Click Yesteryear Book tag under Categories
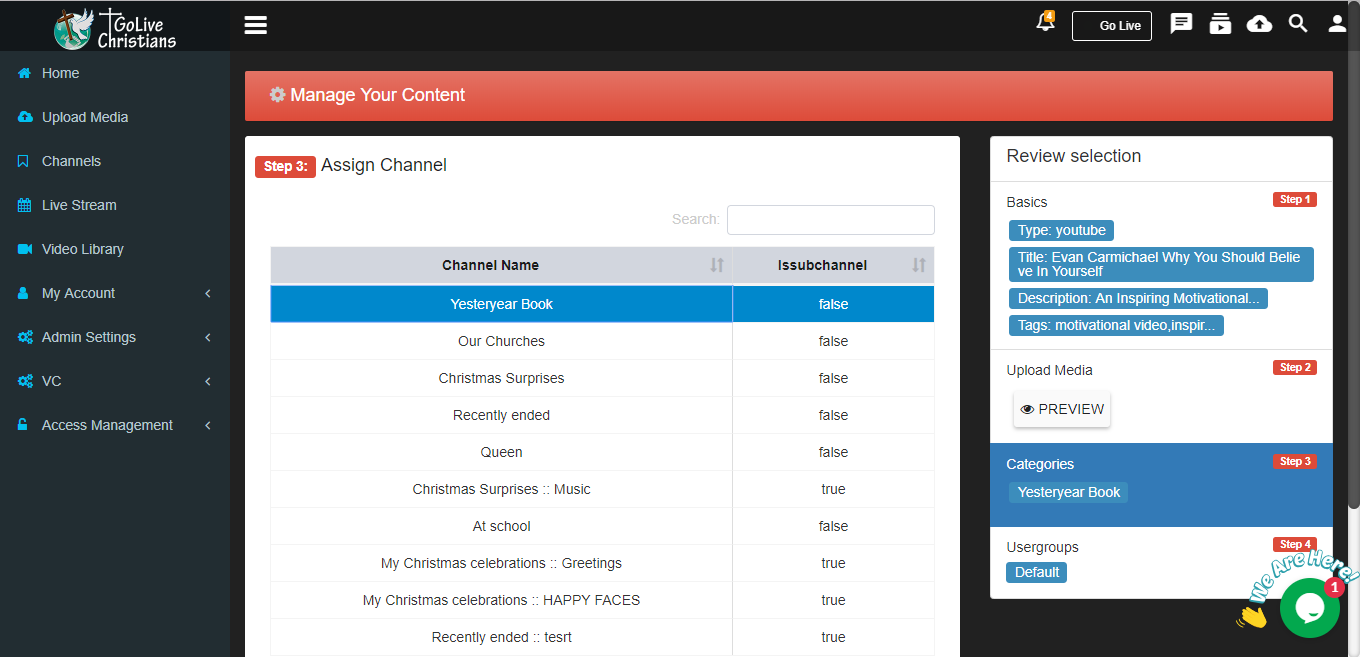Screen dimensions: 1360x657 pos(1068,492)
